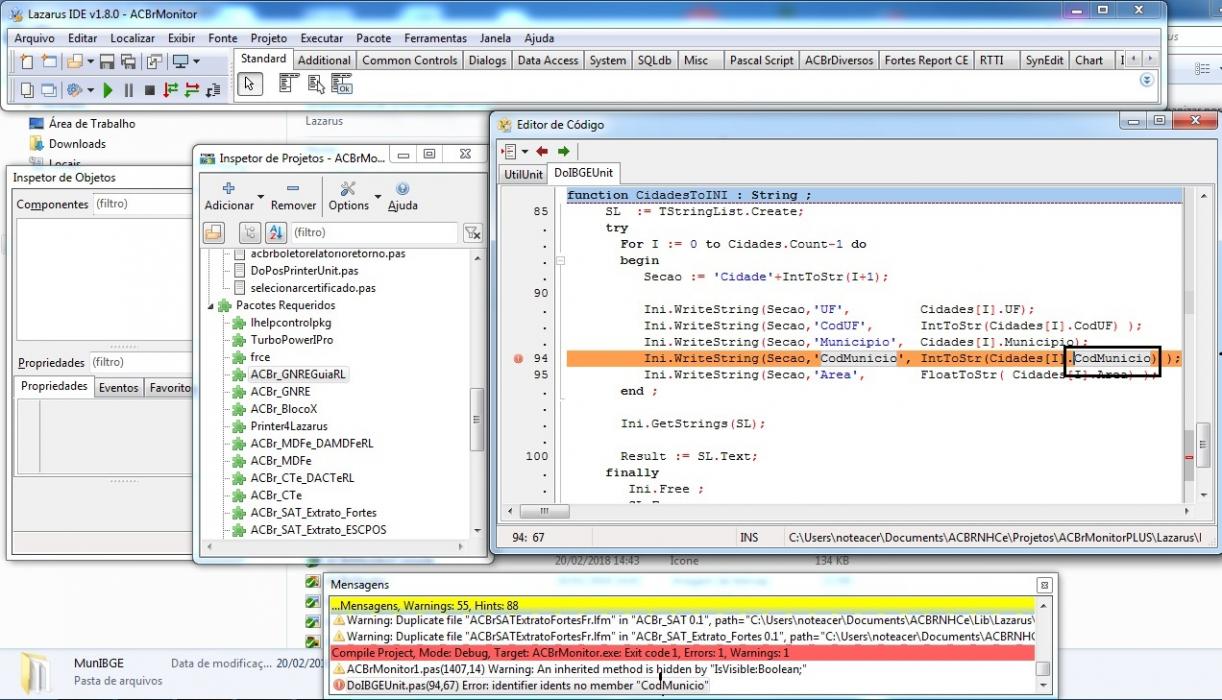This screenshot has height=700, width=1222.
Task: Switch to the Data Access palette tab
Action: [547, 60]
